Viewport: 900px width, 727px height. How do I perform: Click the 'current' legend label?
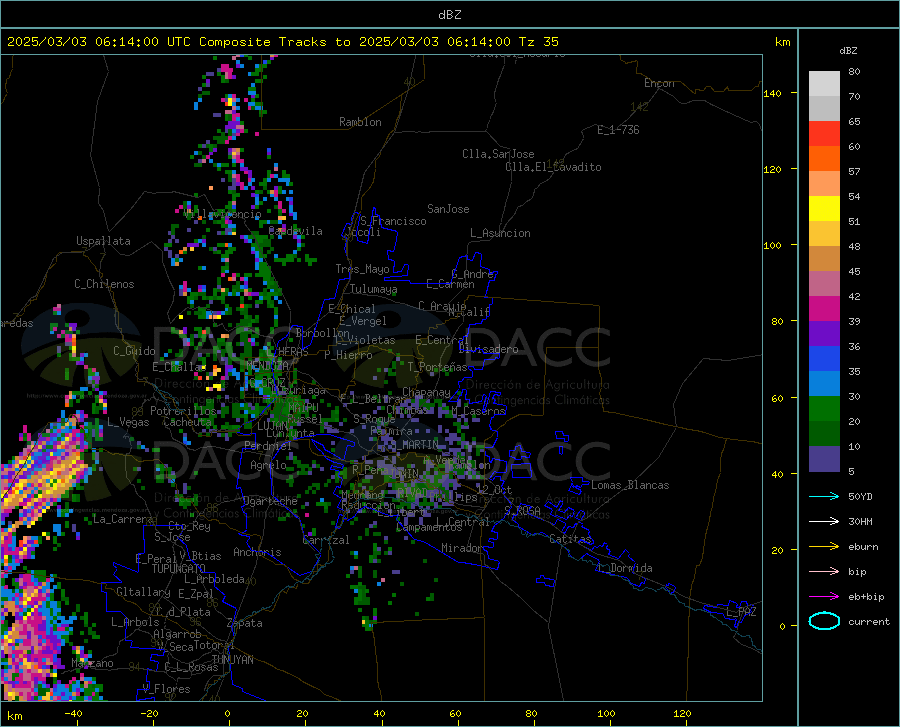(x=869, y=621)
